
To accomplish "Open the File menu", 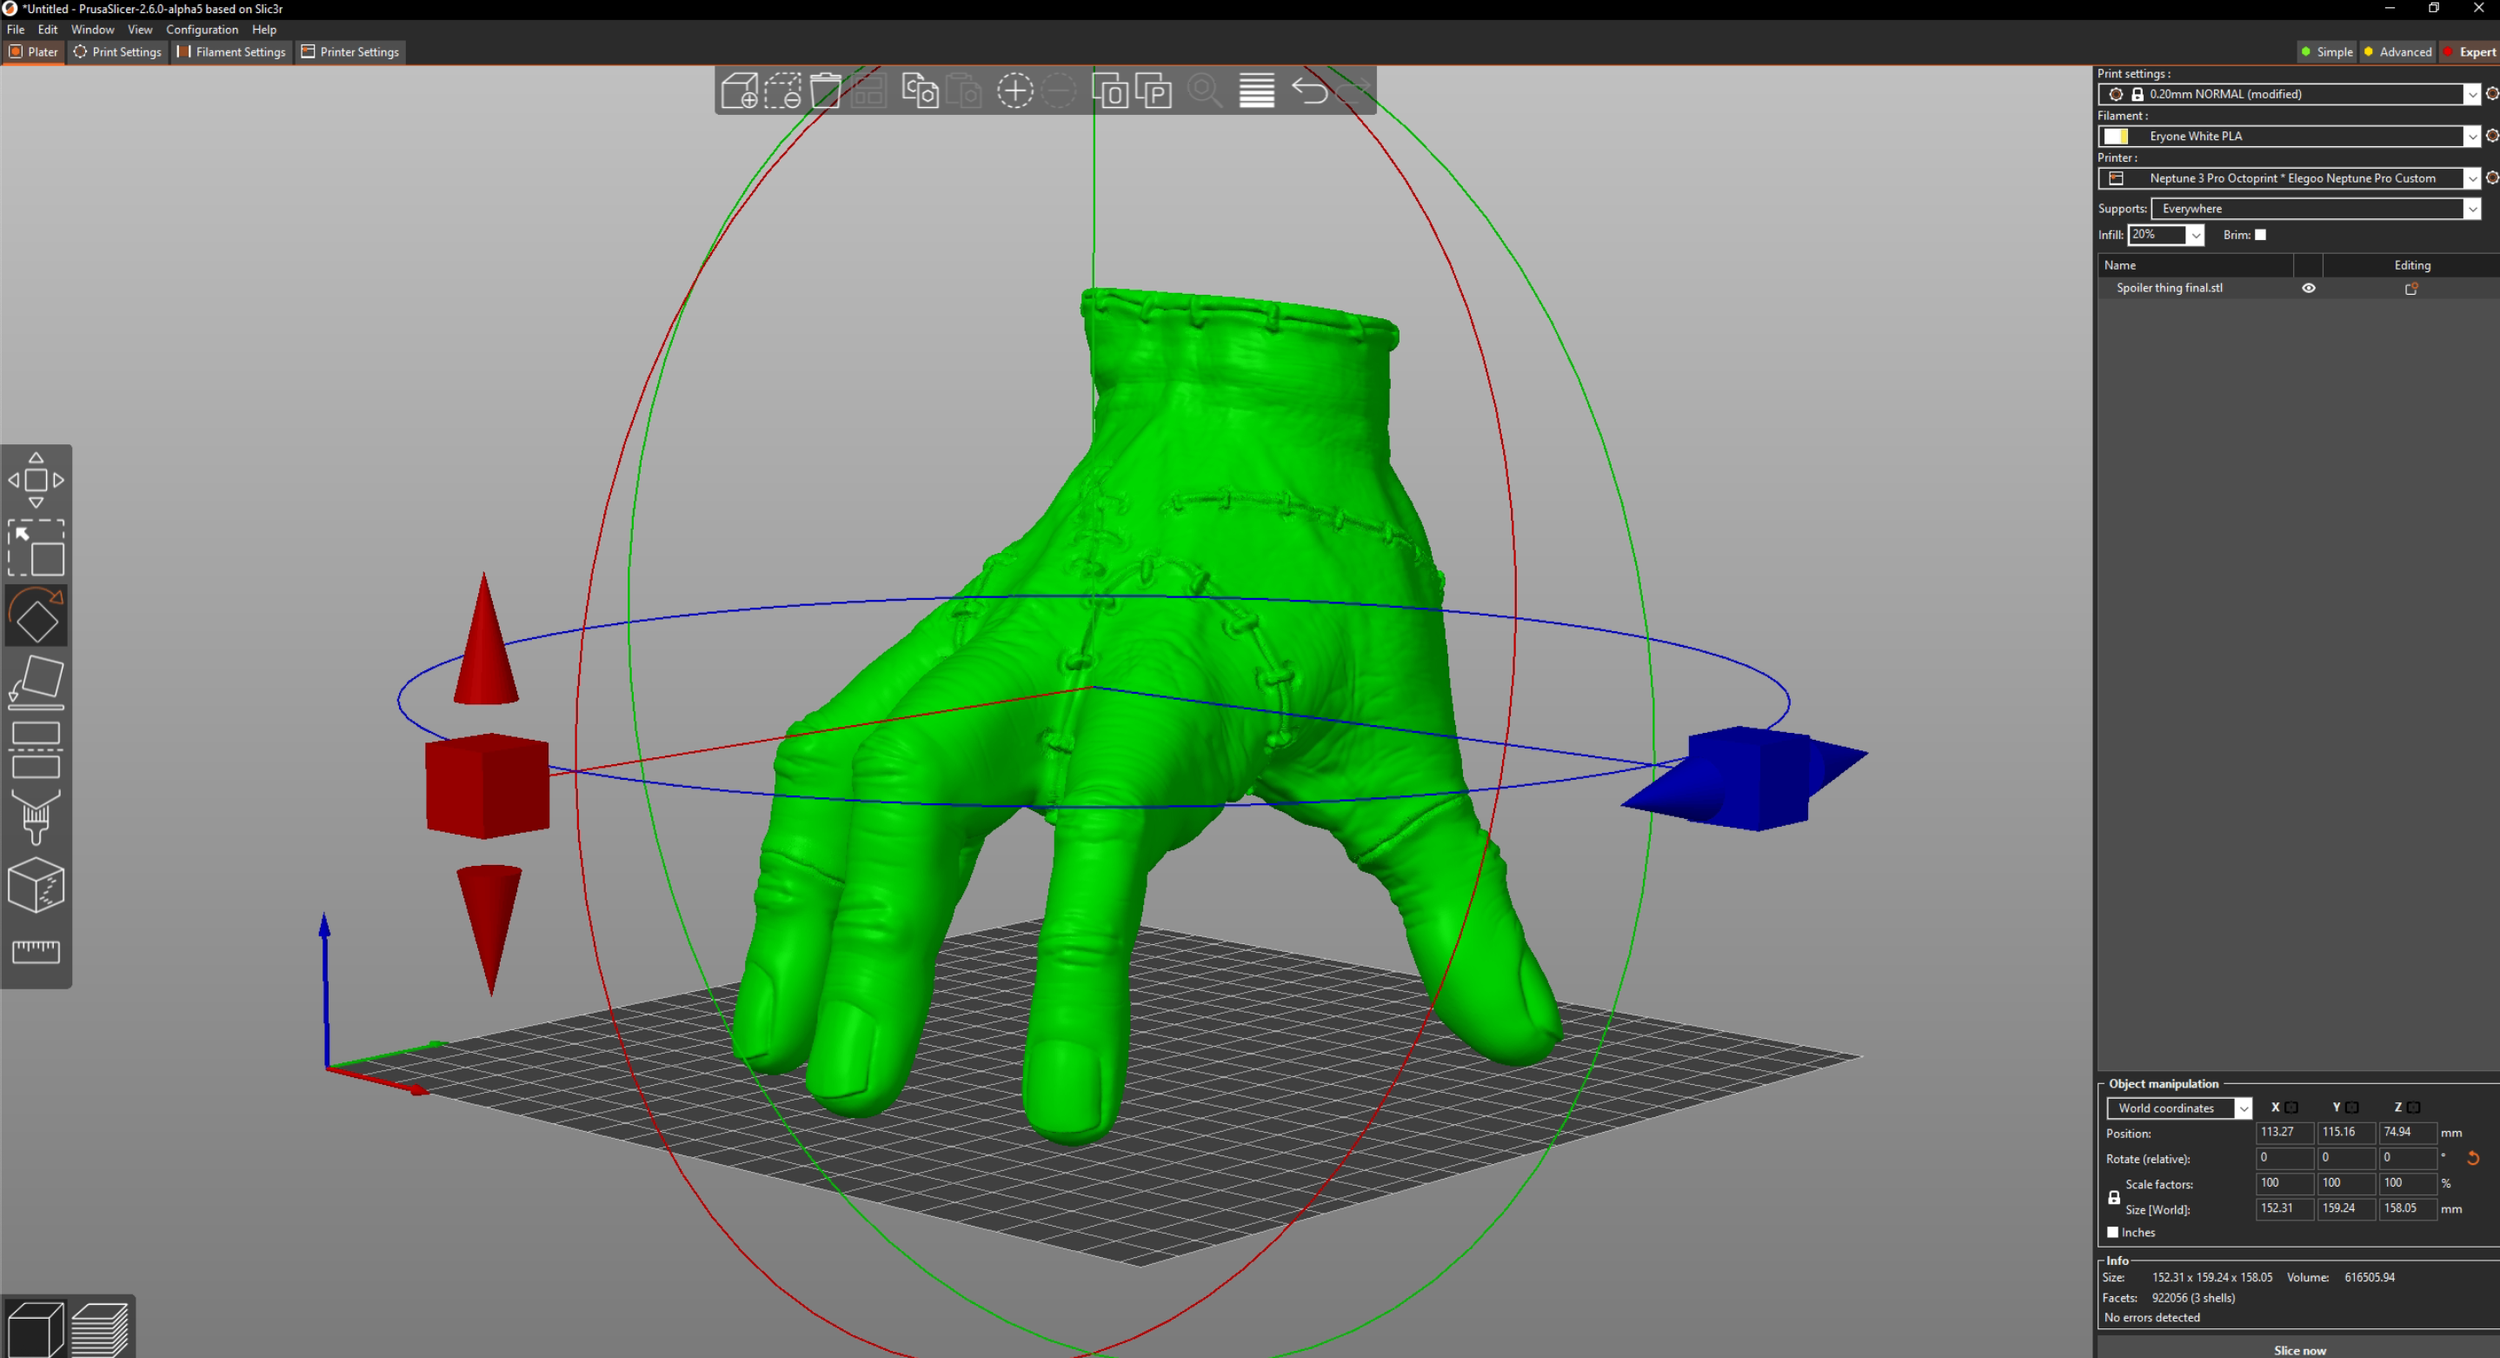I will pos(16,30).
